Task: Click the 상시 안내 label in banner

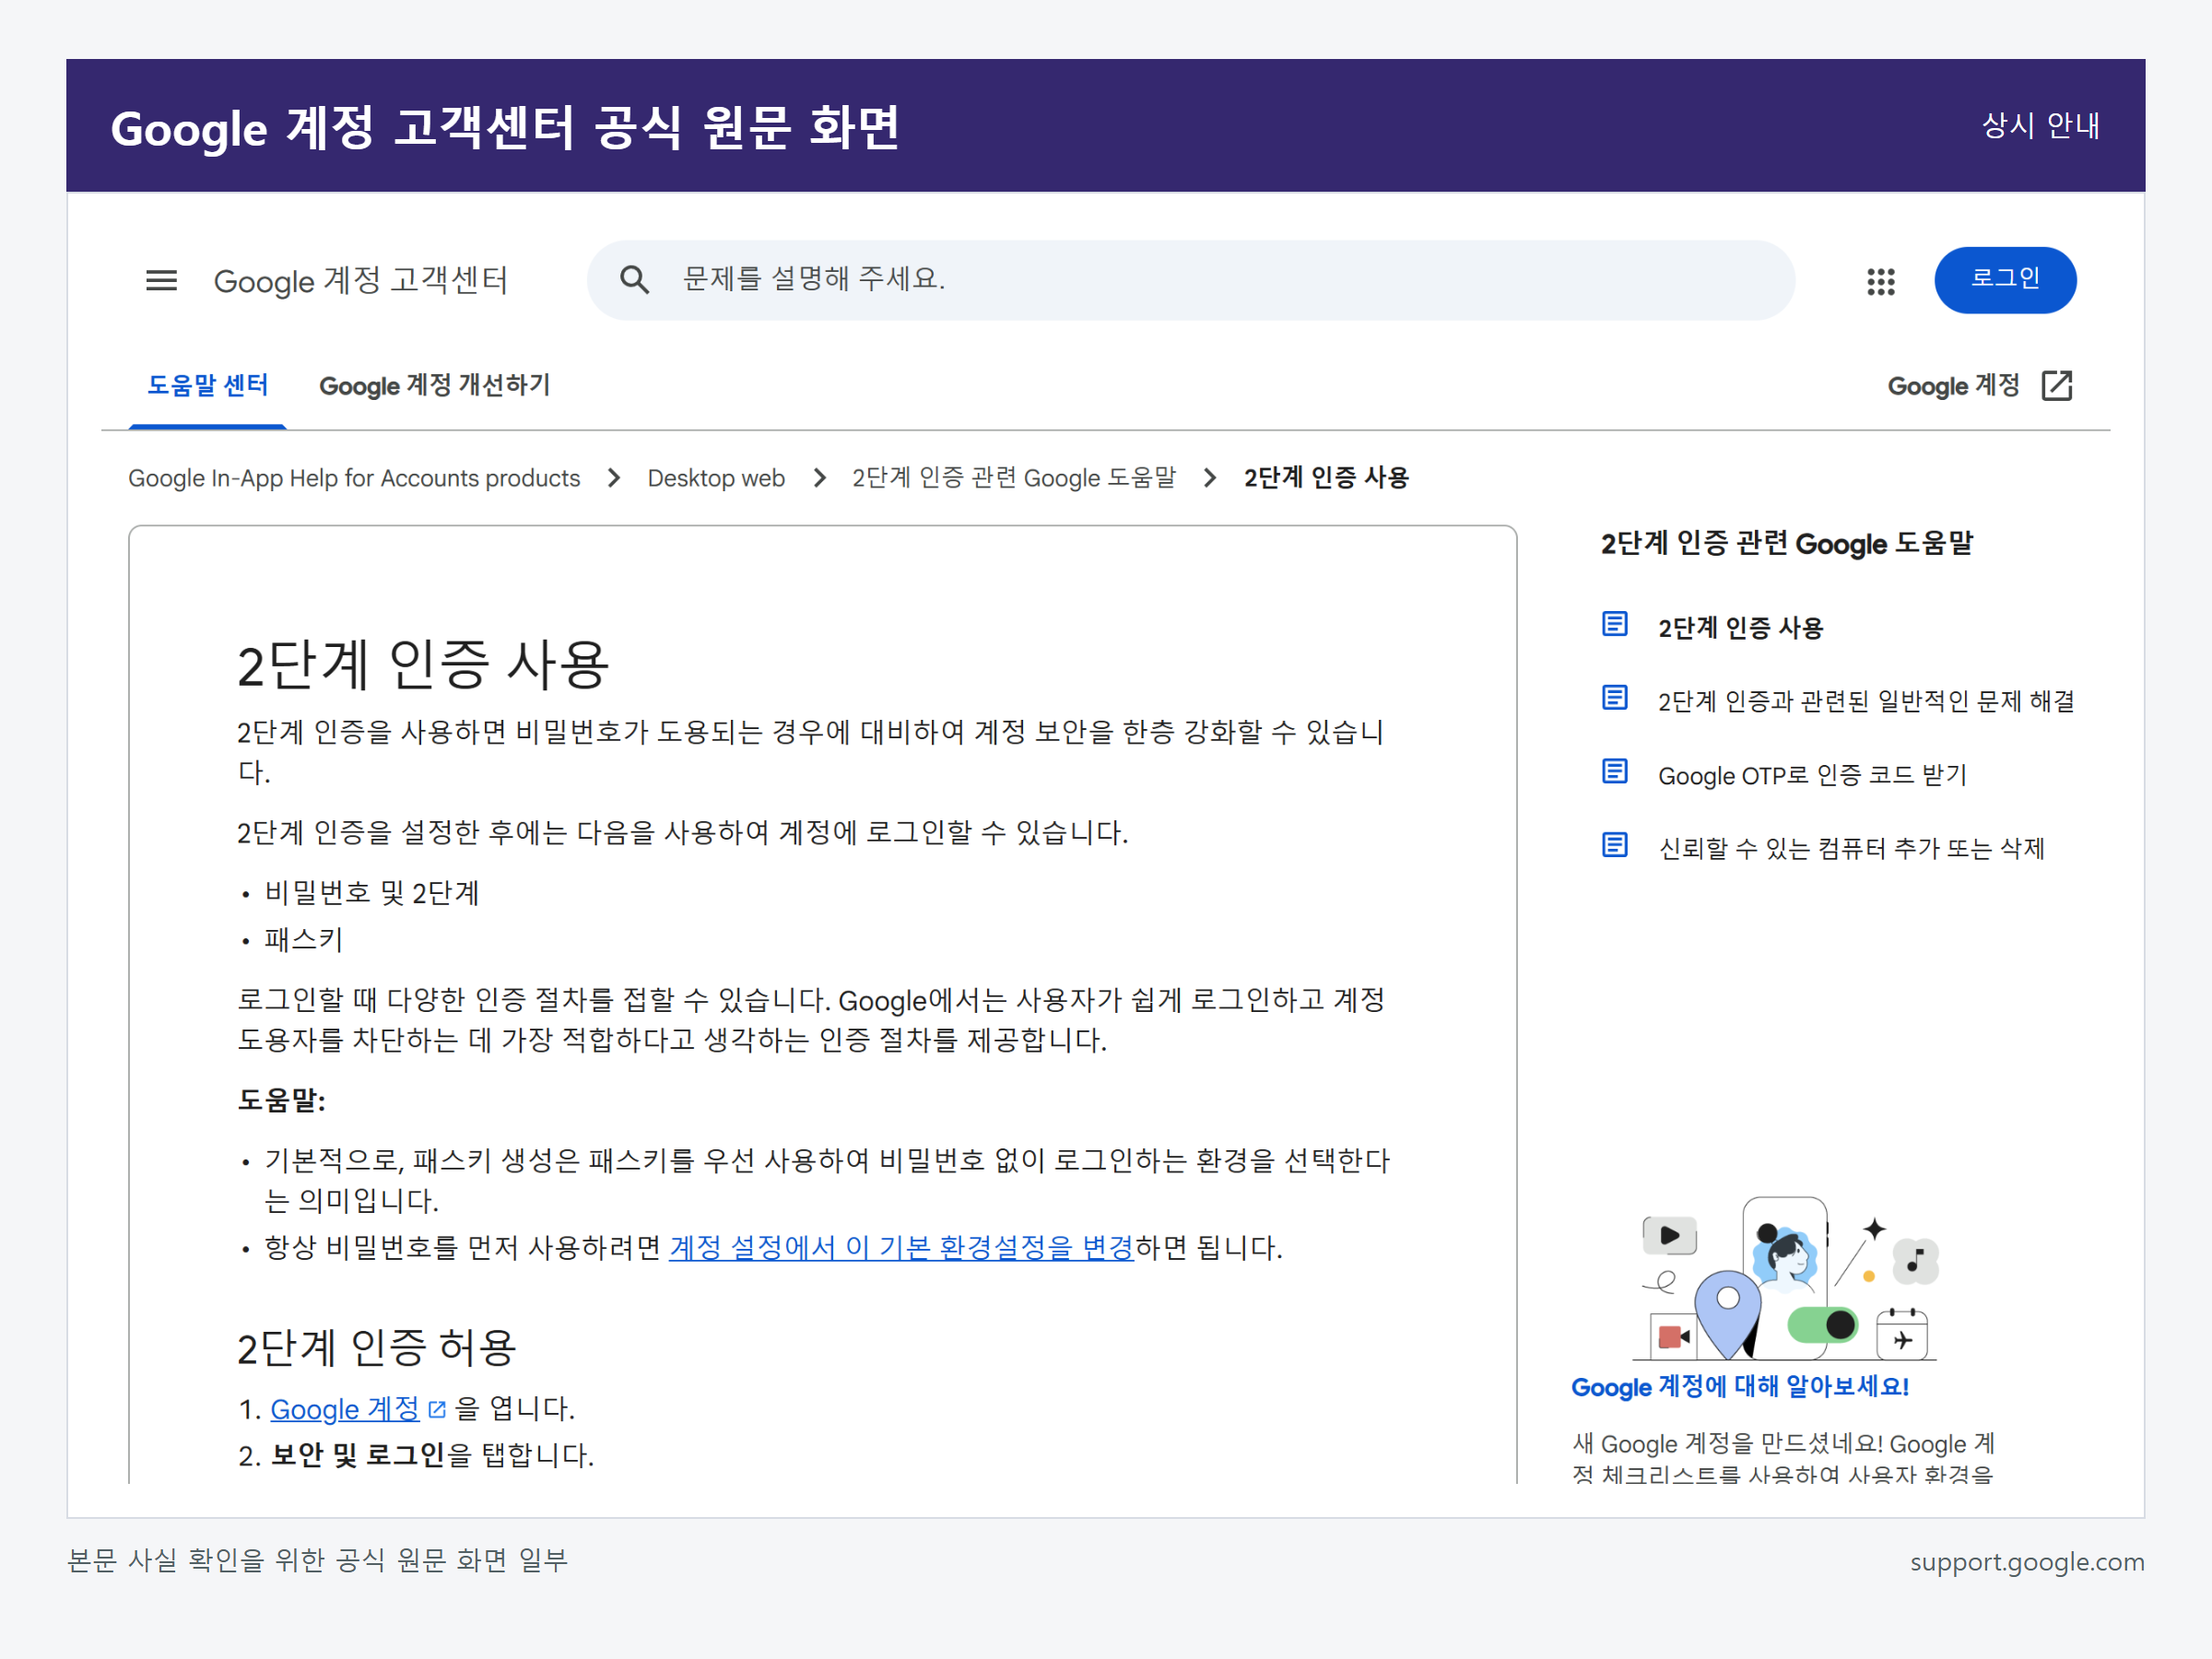Action: coord(2040,126)
